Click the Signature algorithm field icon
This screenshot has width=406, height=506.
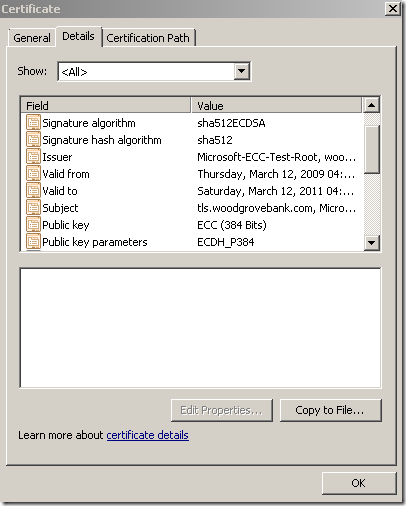tap(33, 123)
